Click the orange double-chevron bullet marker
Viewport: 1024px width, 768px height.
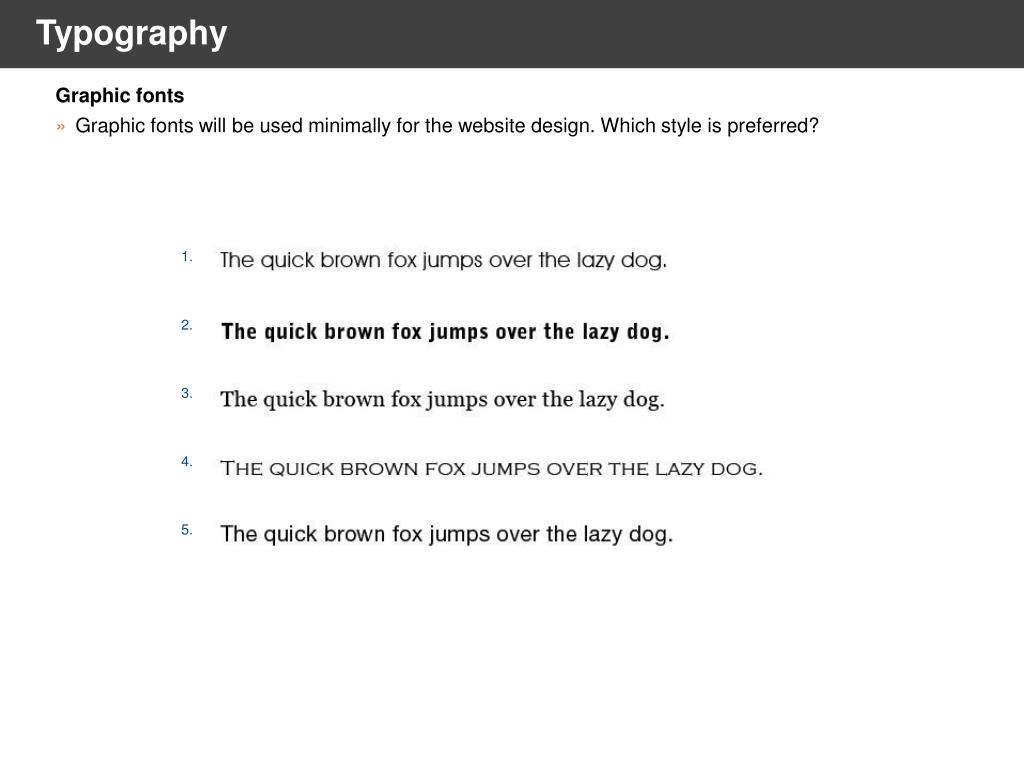(61, 126)
